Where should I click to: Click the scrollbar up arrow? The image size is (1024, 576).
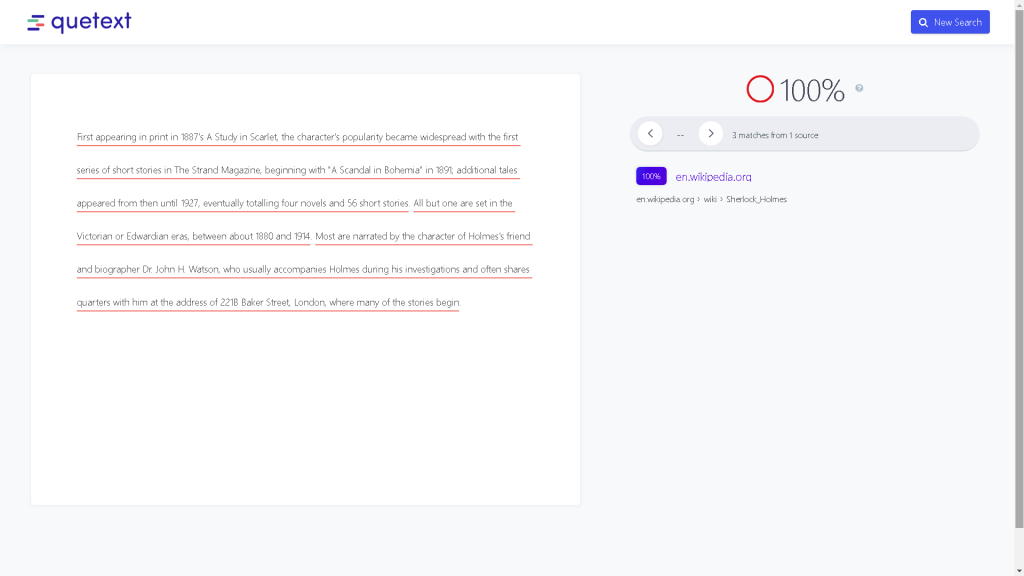point(1018,6)
